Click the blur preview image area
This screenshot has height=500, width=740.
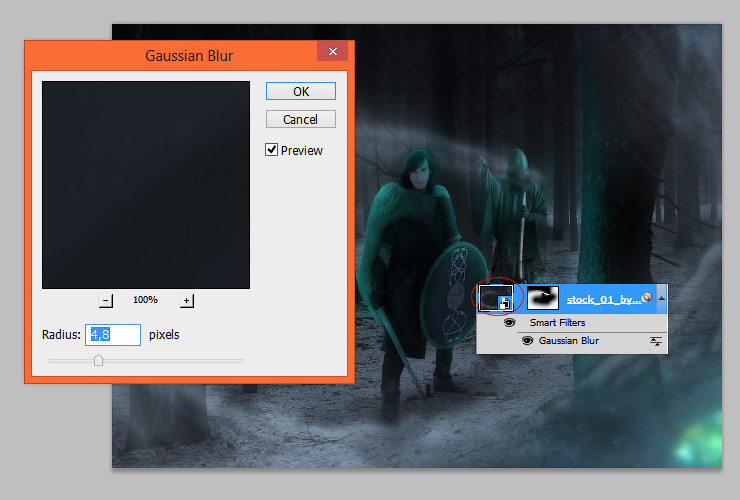pos(146,185)
